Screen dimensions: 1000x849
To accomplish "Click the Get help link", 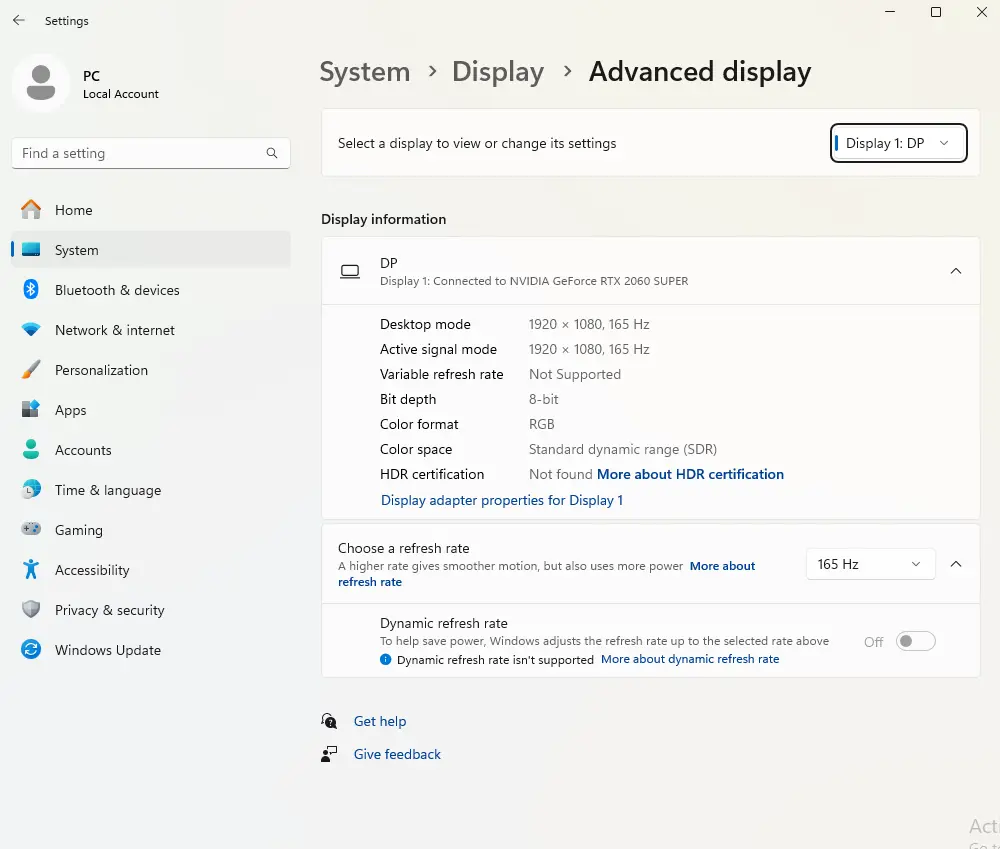I will point(380,721).
